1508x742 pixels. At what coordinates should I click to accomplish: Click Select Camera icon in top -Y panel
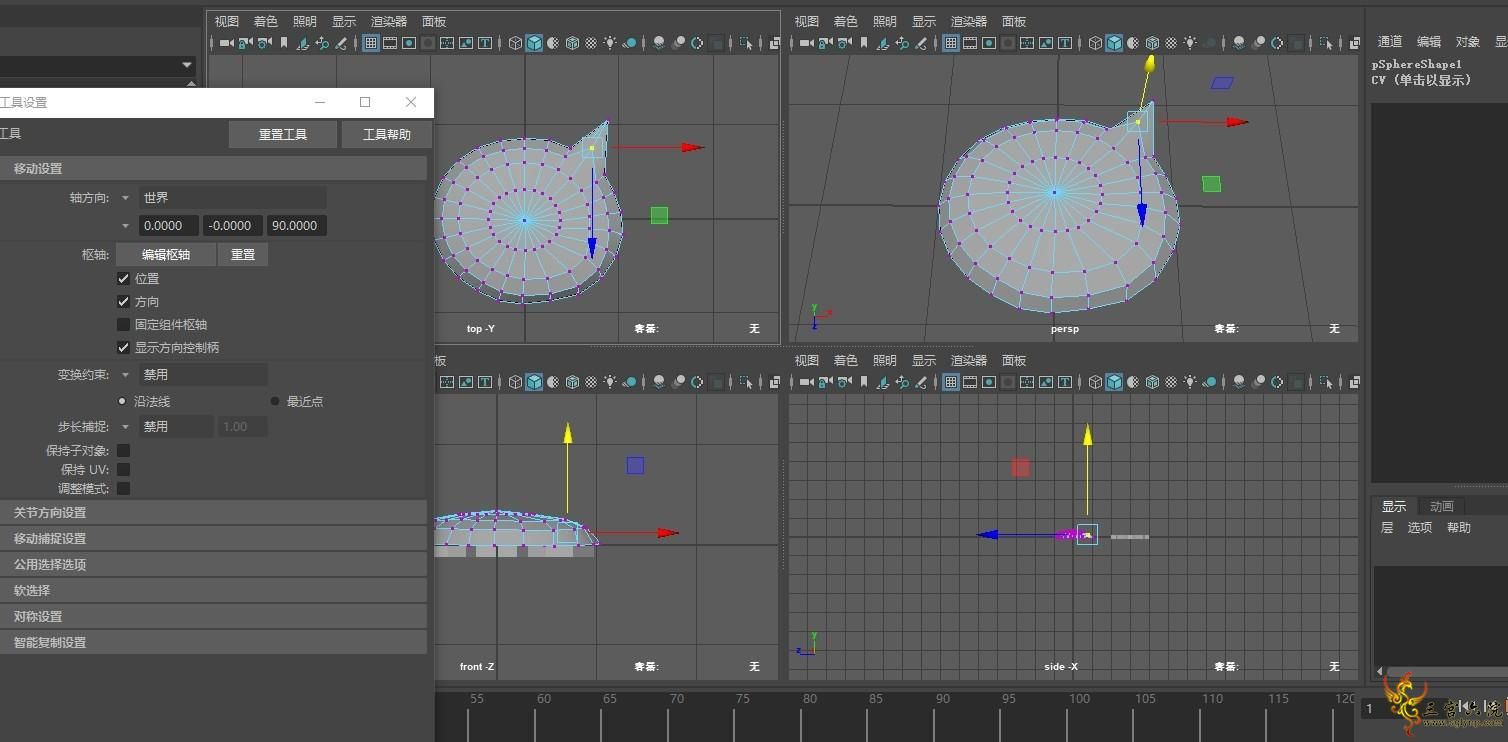click(226, 43)
